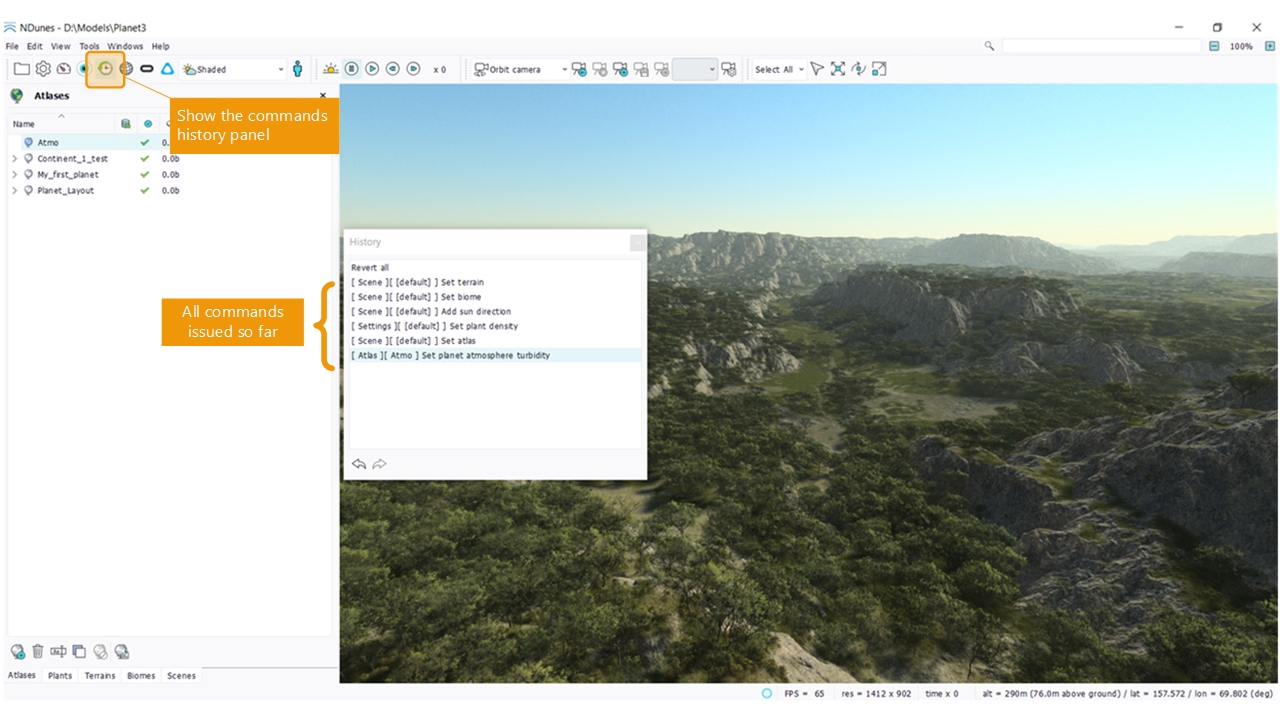Click the zoom-out minus button near 100%
Screen dimensions: 1280x720
(x=1214, y=46)
